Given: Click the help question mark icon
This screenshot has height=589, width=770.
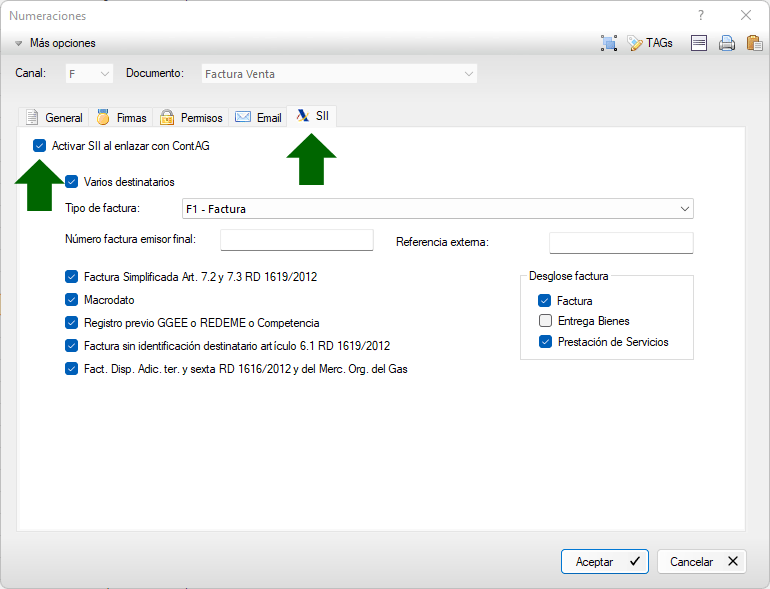Looking at the screenshot, I should click(x=701, y=15).
